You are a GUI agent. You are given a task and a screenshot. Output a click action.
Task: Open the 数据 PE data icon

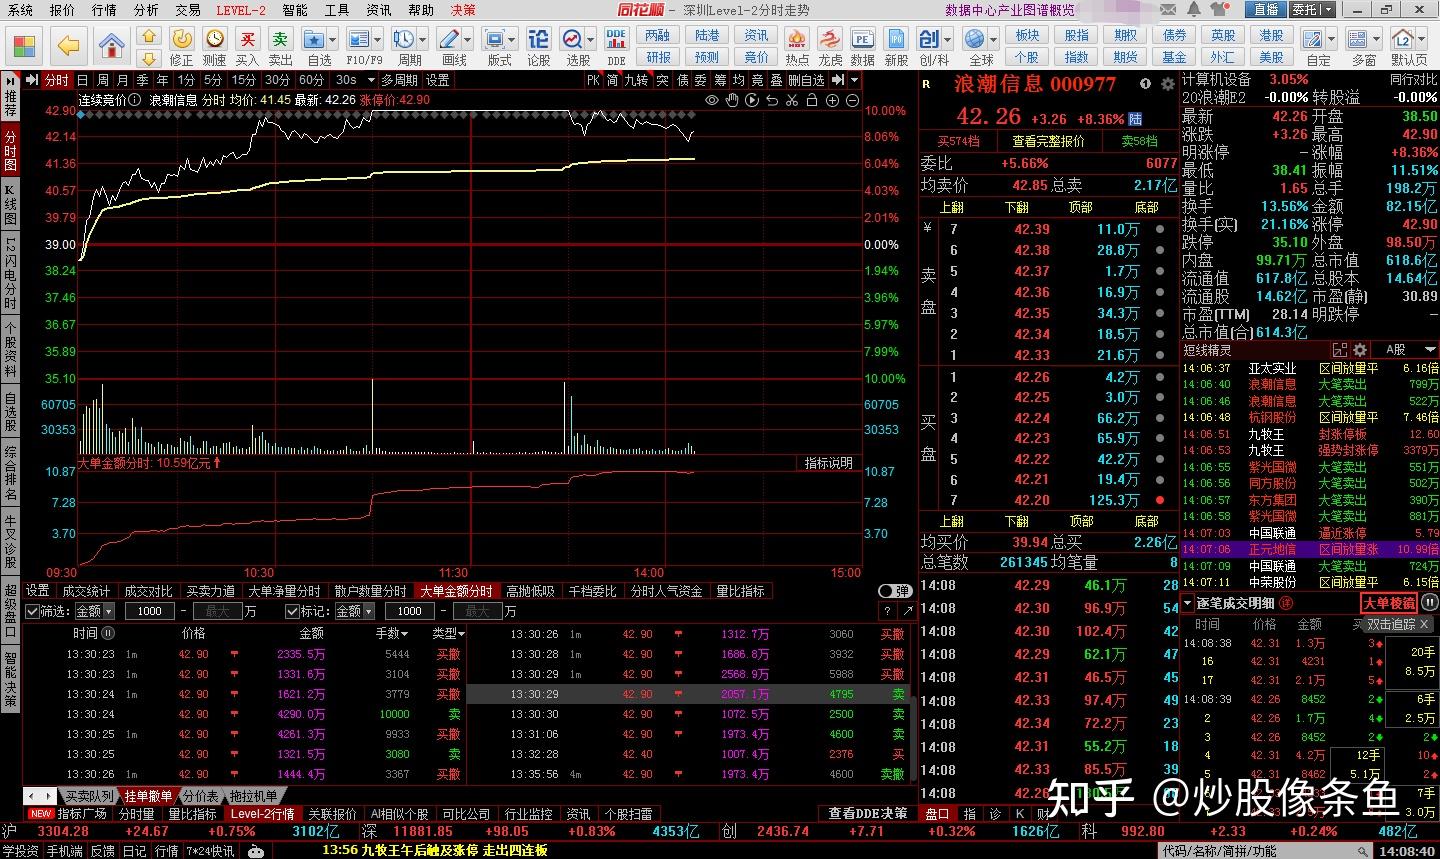point(862,38)
